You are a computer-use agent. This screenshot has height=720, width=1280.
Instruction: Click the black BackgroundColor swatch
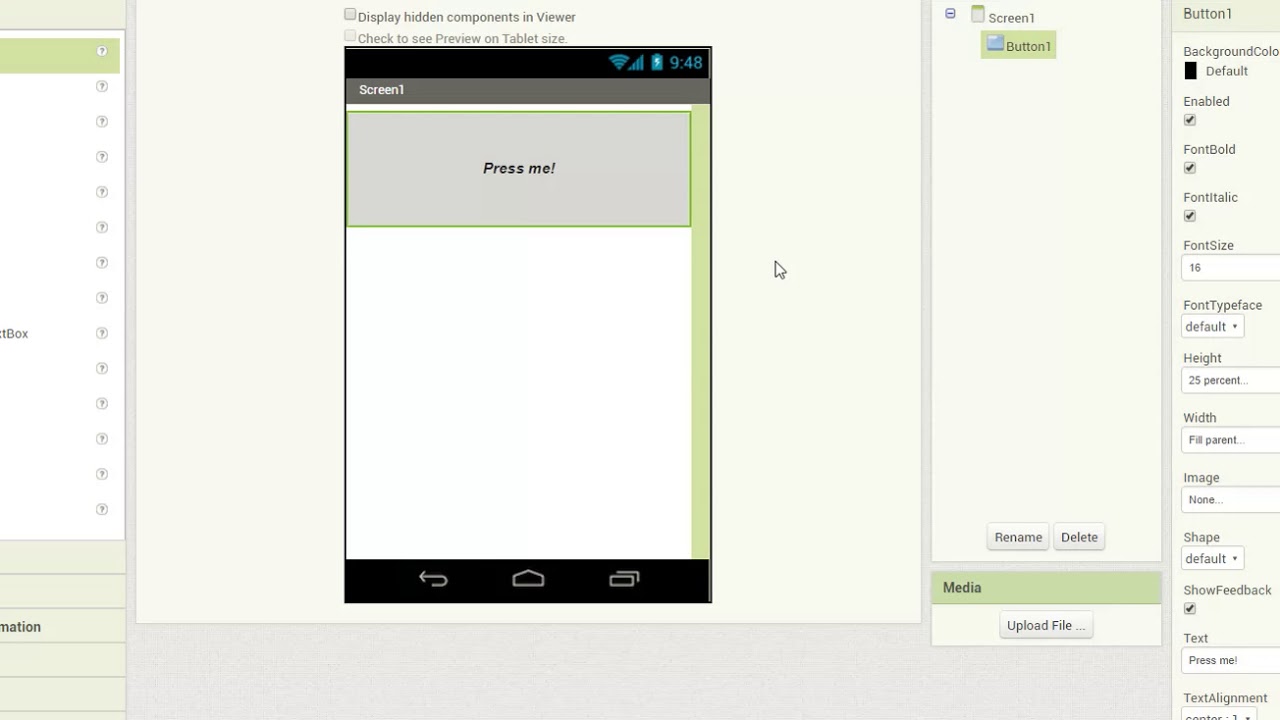point(1190,71)
